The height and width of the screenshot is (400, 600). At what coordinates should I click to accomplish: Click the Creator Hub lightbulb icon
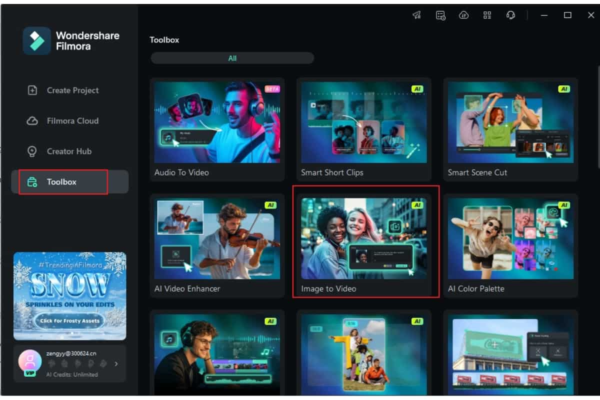point(32,151)
